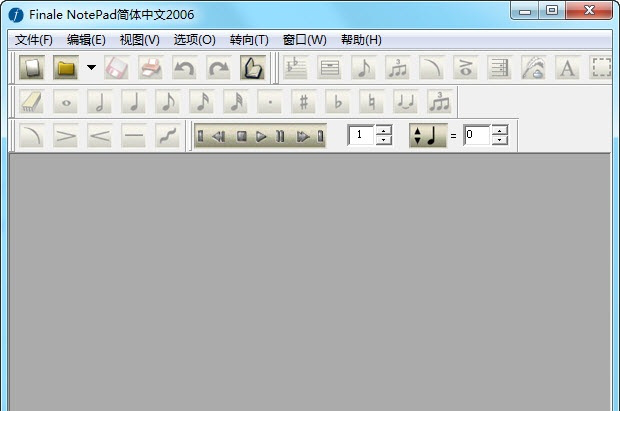This screenshot has width=620, height=427.
Task: Toggle the augmentation dot
Action: tap(270, 102)
